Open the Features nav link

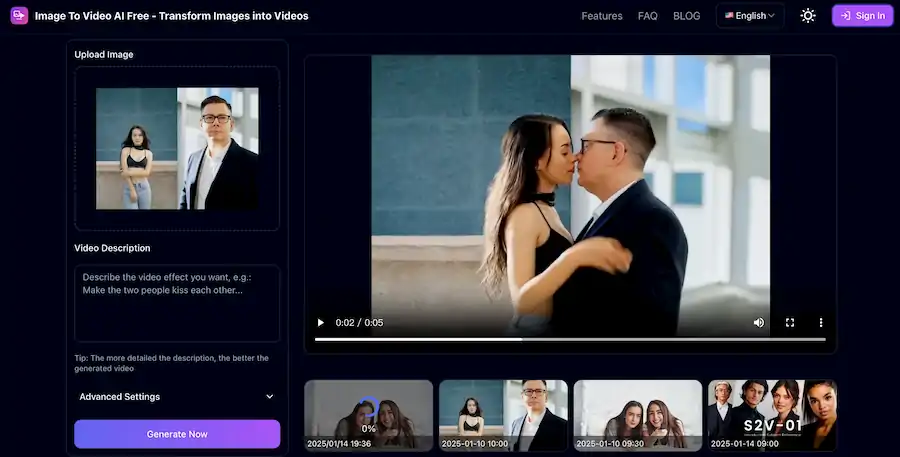coord(602,16)
